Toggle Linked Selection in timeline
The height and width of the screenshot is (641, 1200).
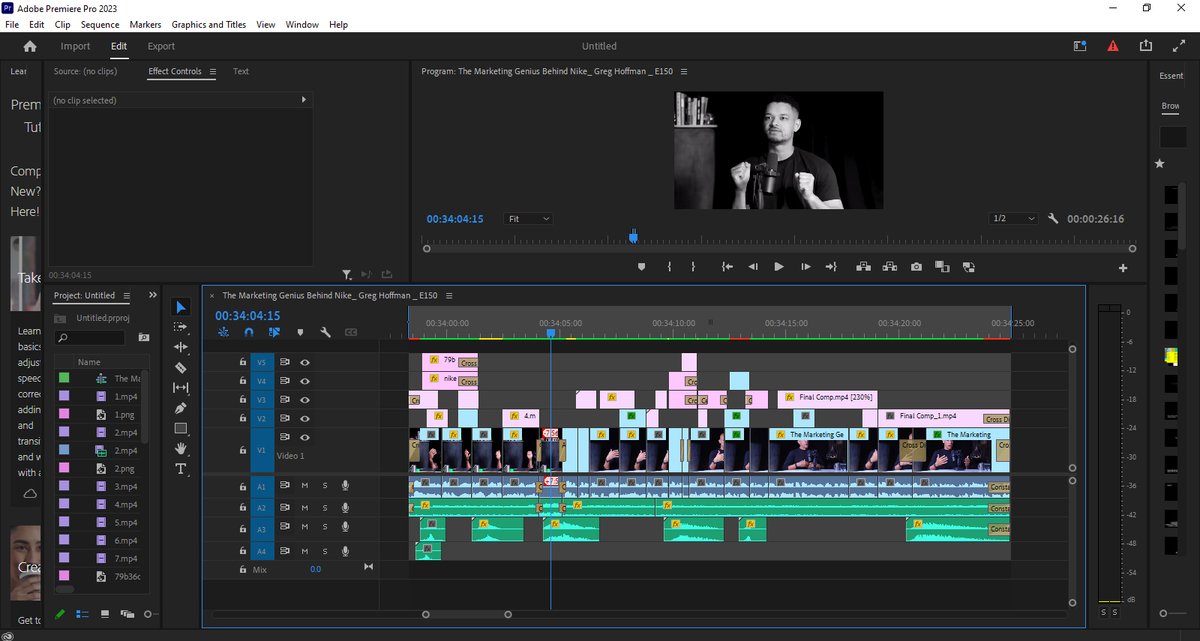coord(274,332)
